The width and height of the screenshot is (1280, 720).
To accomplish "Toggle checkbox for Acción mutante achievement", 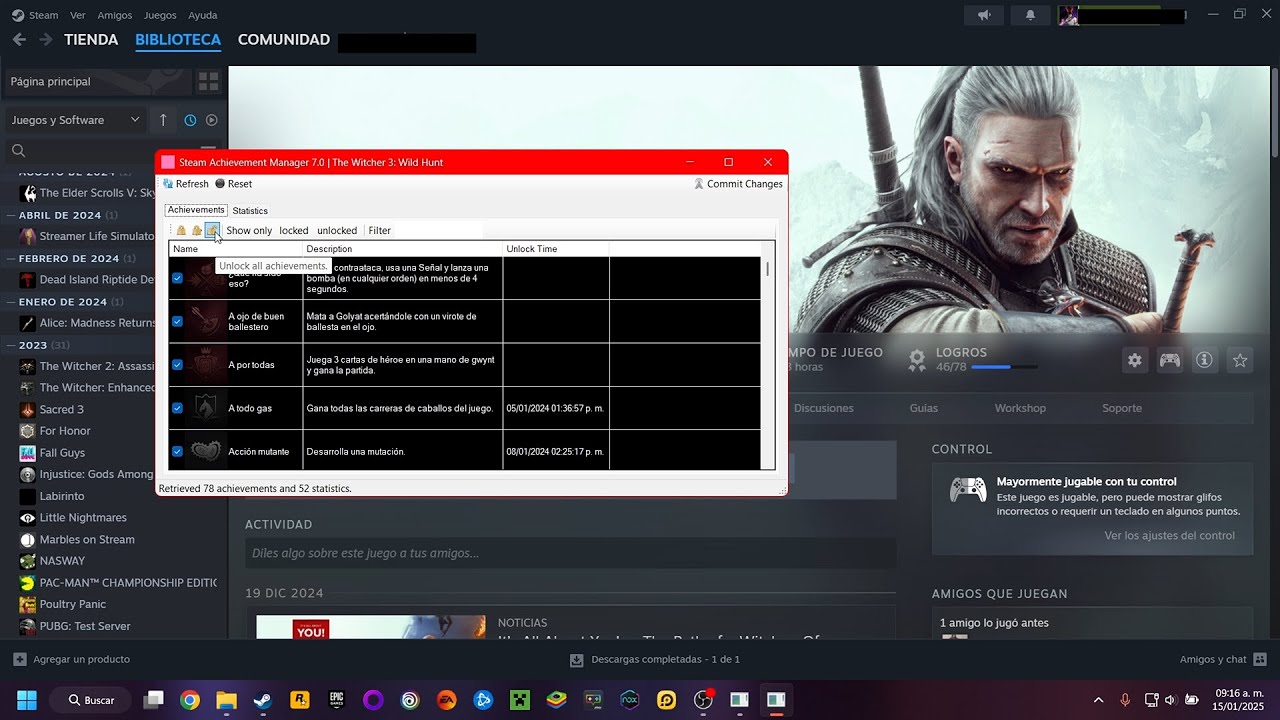I will pos(177,451).
